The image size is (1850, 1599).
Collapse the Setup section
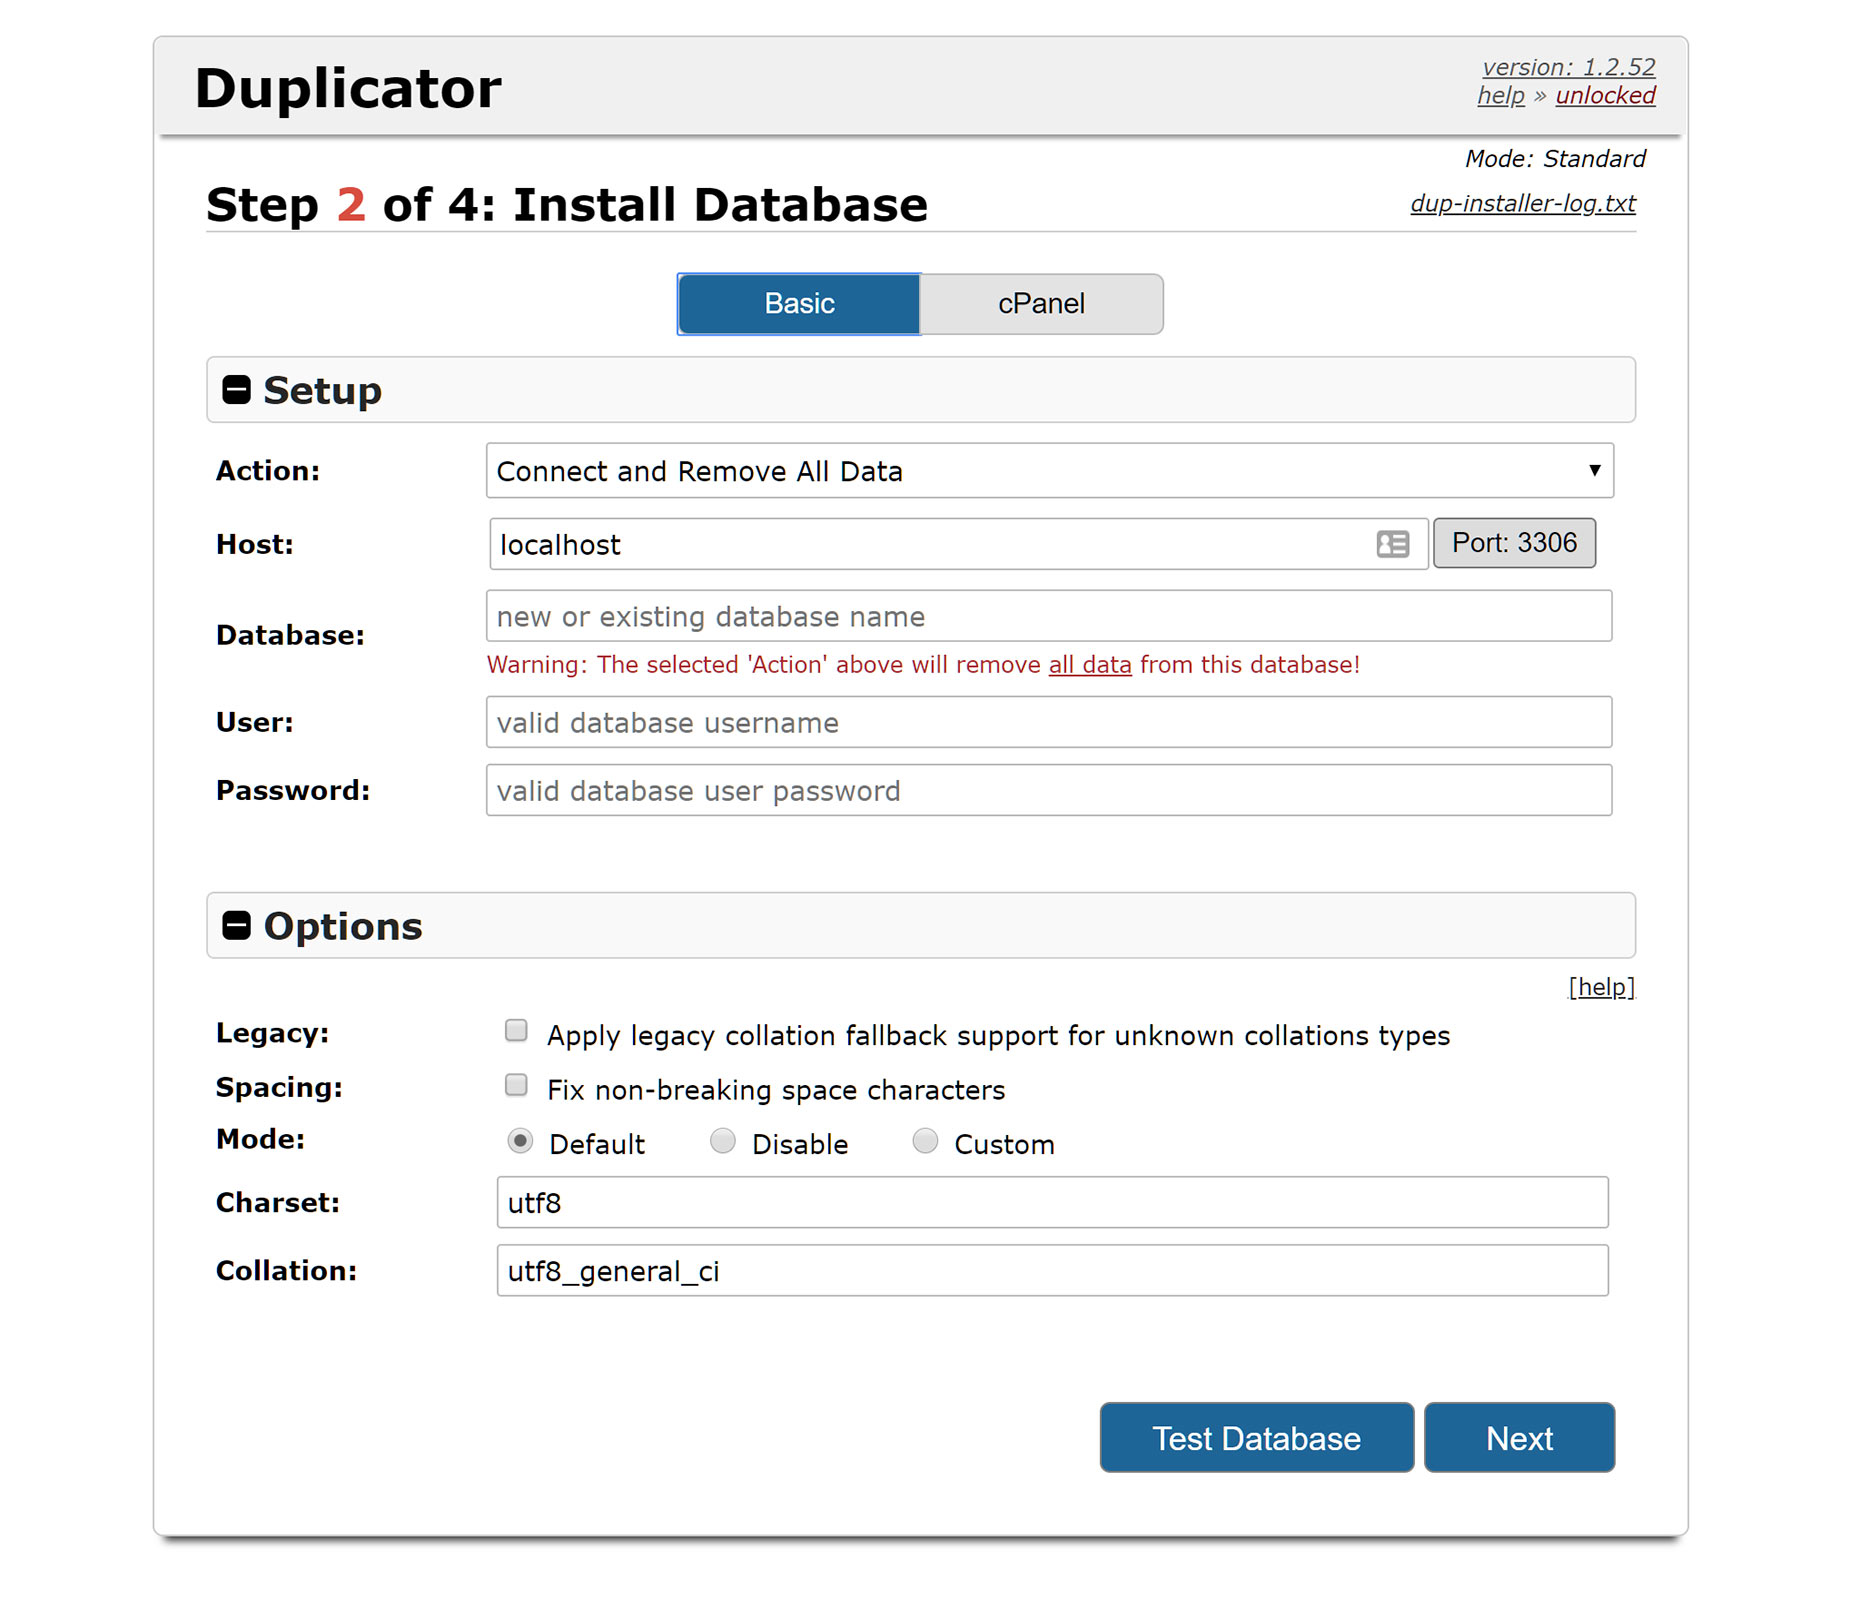[238, 390]
